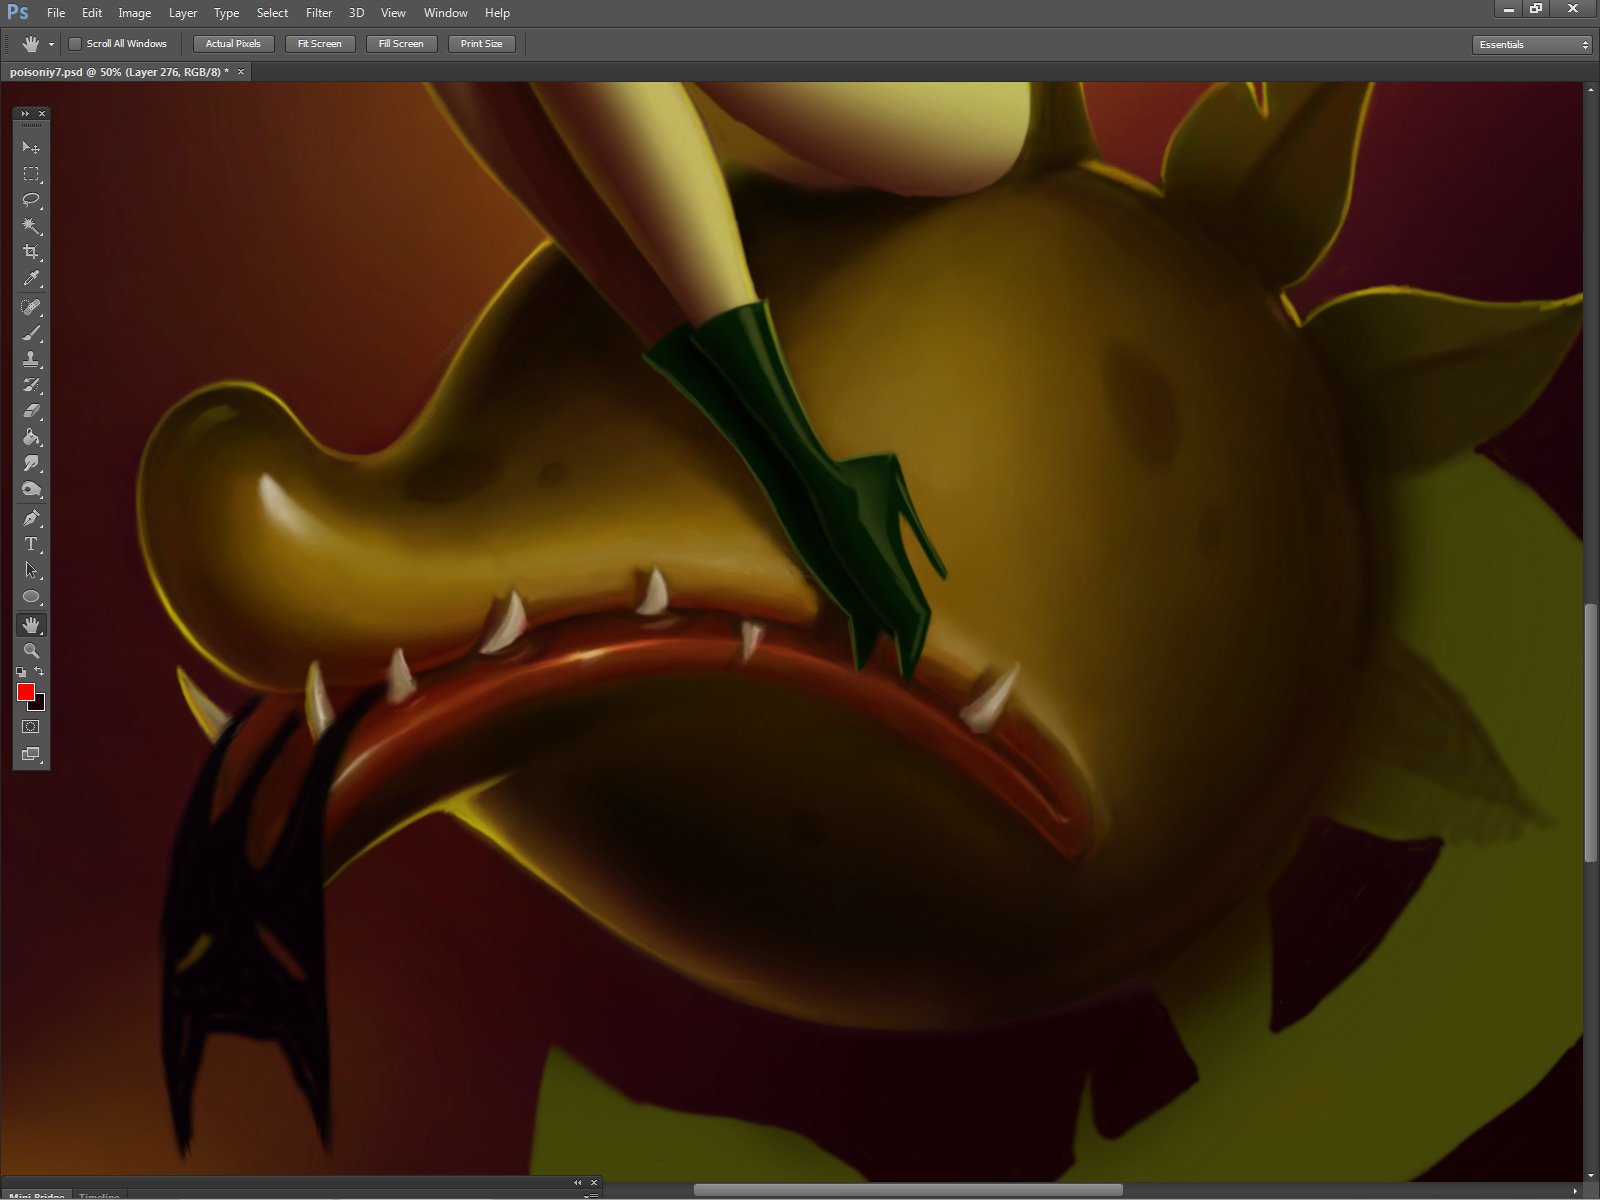1600x1200 pixels.
Task: Select the Brush tool
Action: point(31,333)
